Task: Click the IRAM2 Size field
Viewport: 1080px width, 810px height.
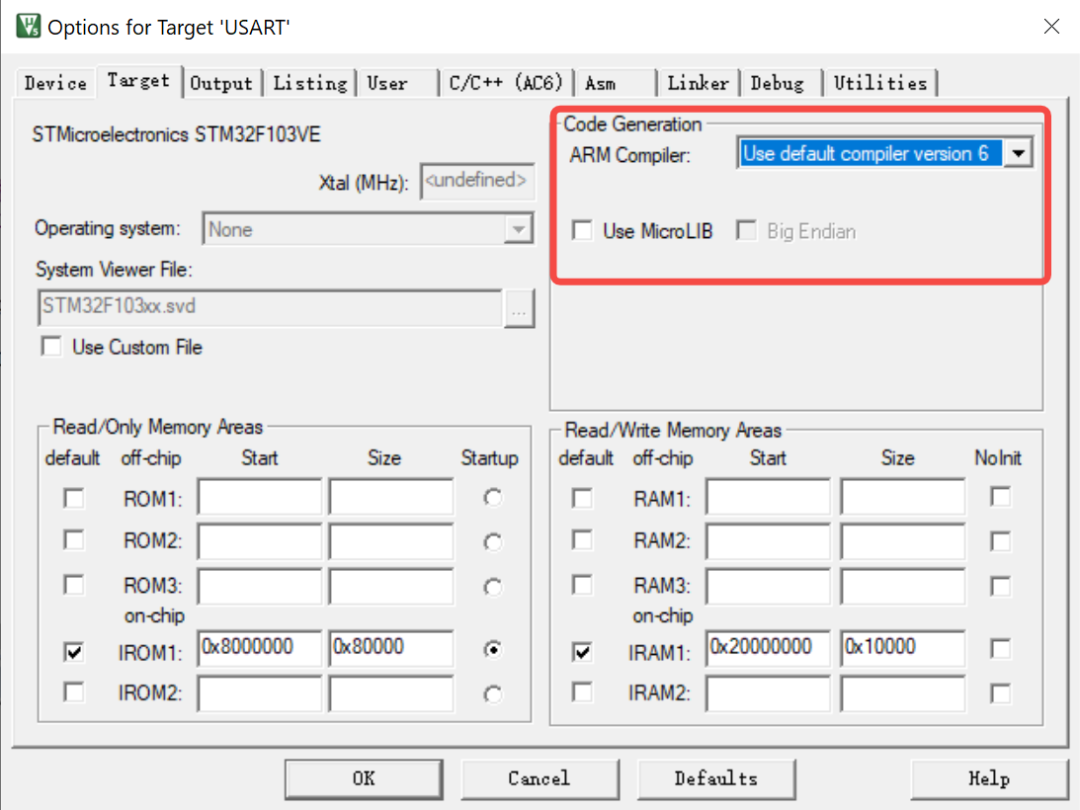Action: [x=902, y=693]
